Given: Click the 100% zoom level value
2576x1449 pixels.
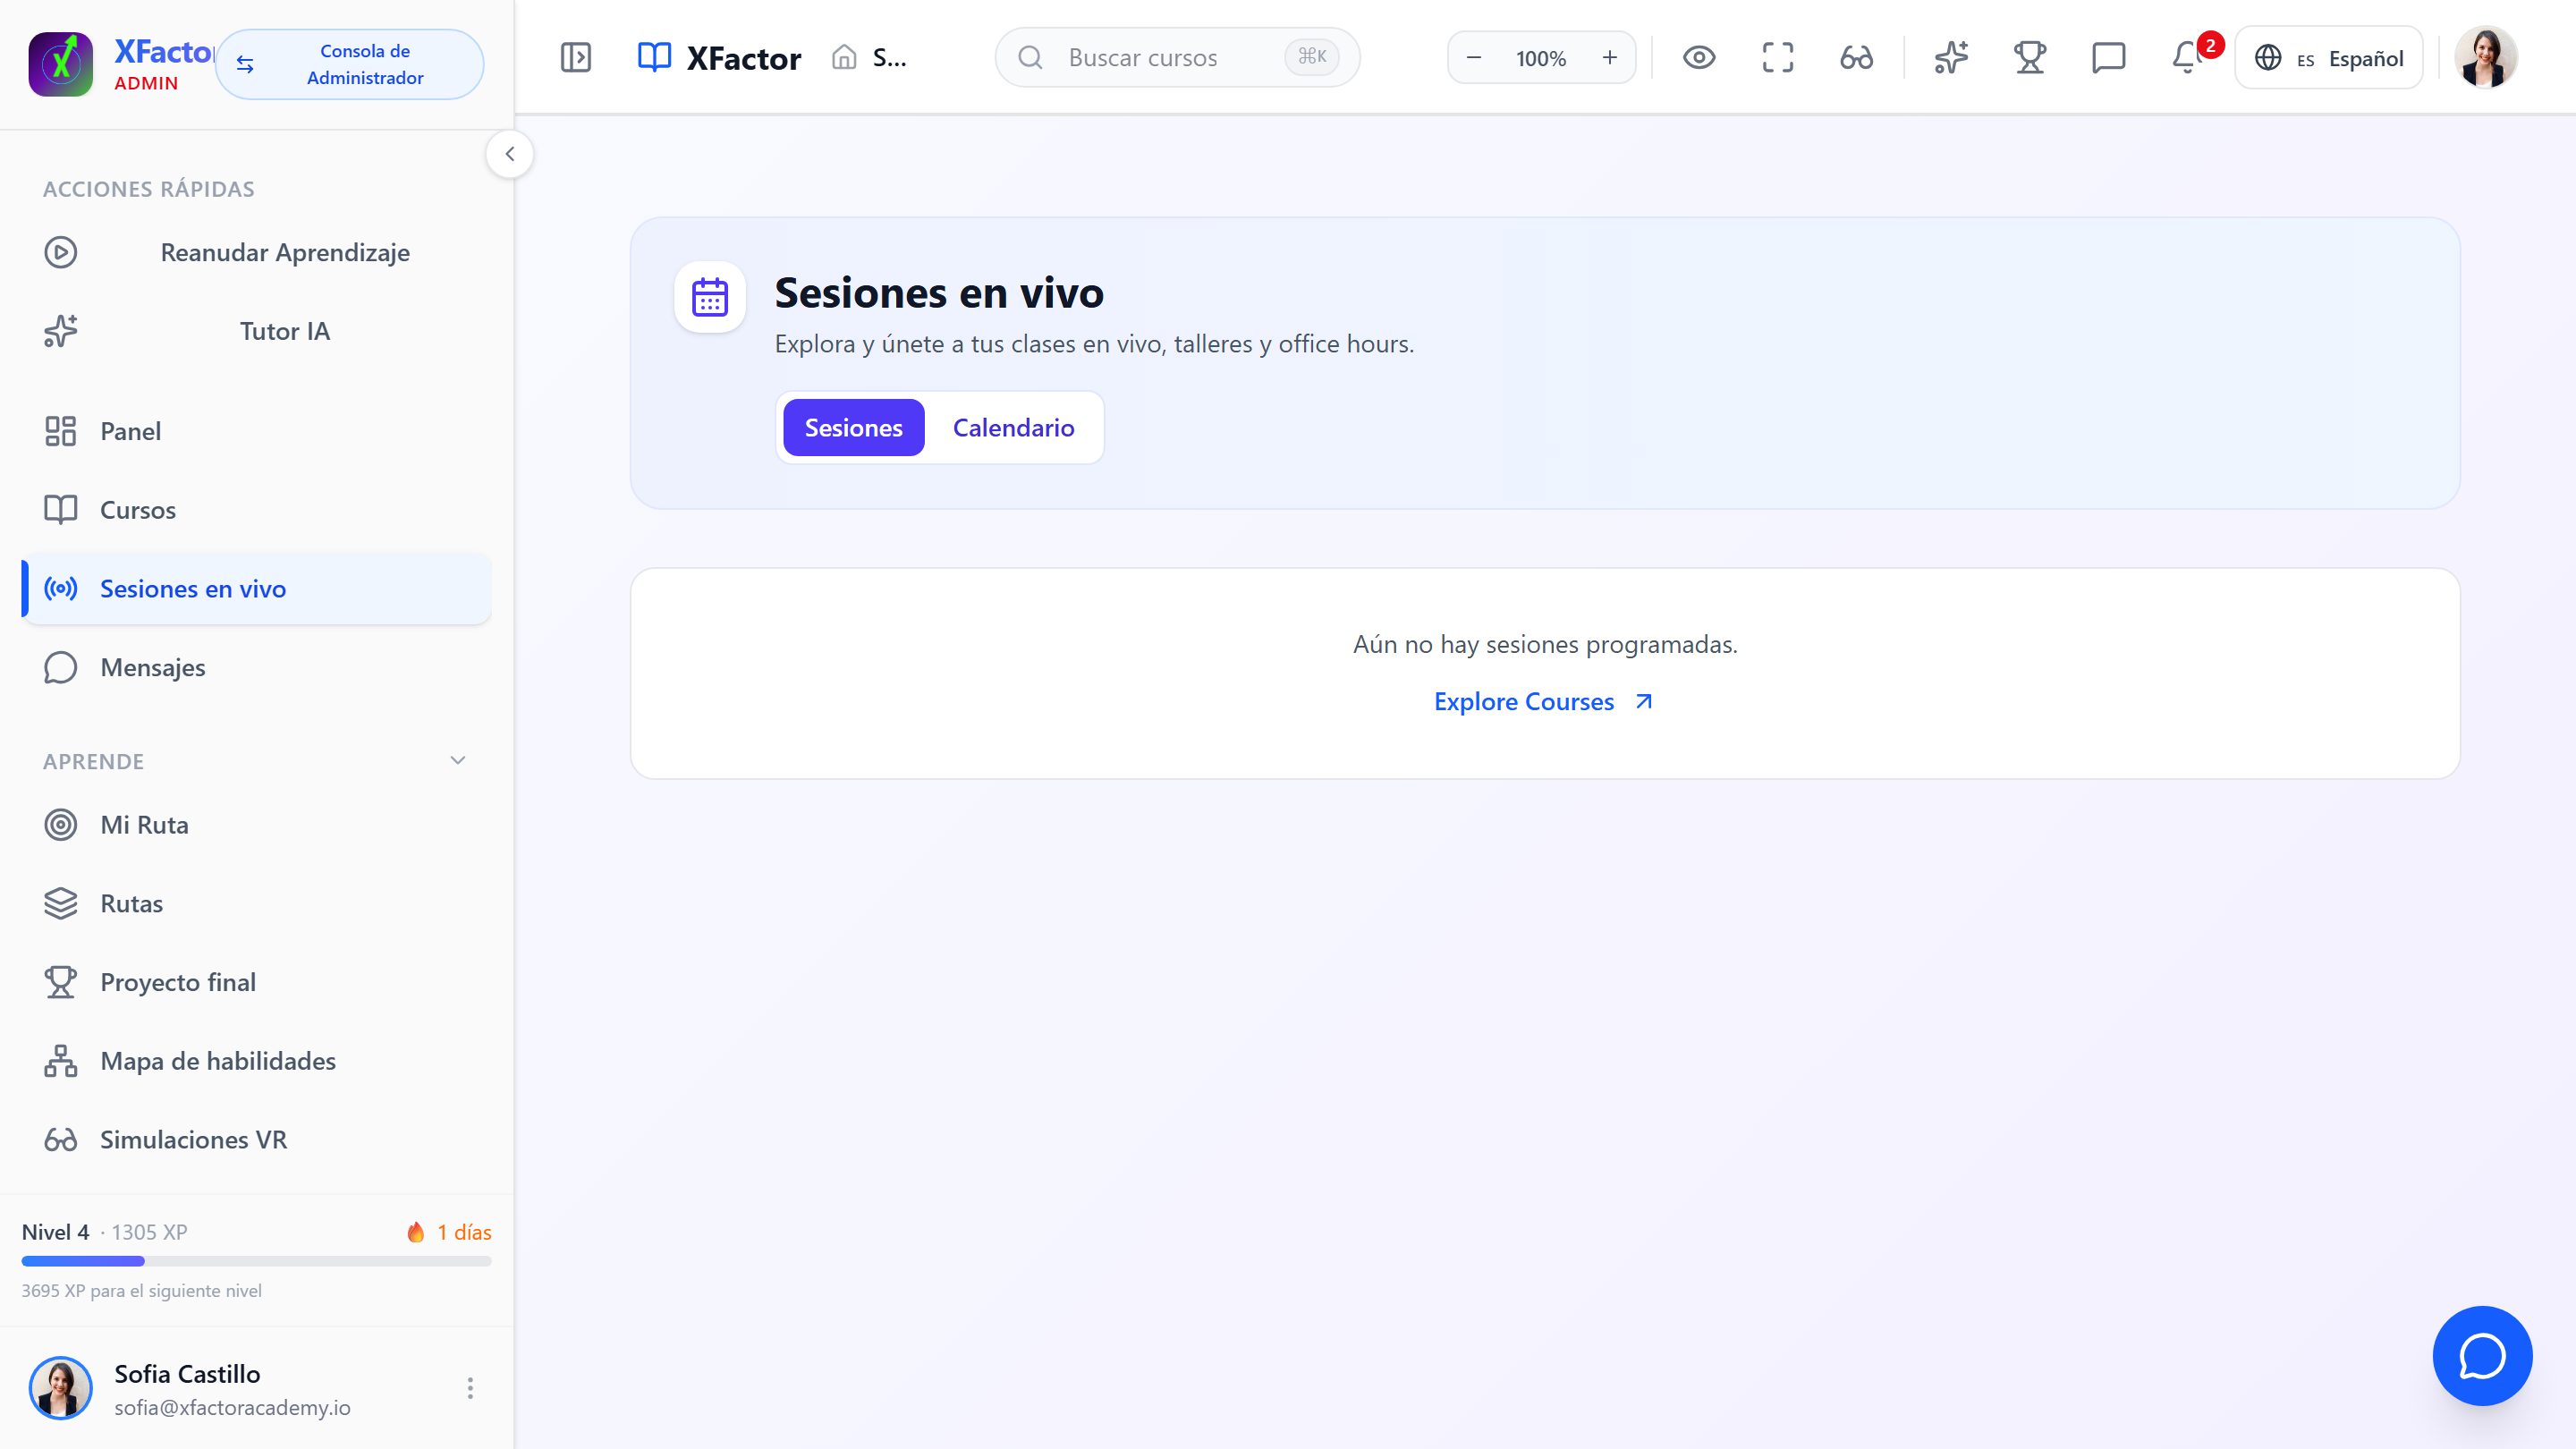Looking at the screenshot, I should click(1541, 59).
